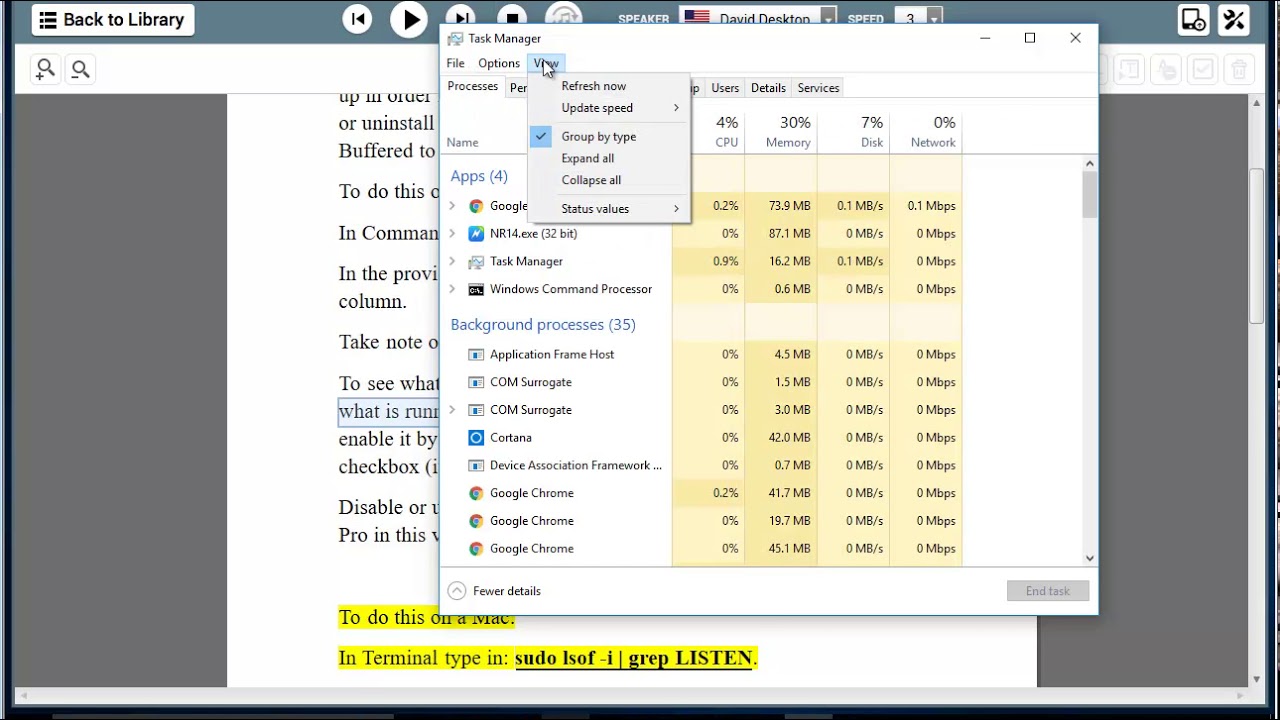Close the open View menu

tap(546, 63)
